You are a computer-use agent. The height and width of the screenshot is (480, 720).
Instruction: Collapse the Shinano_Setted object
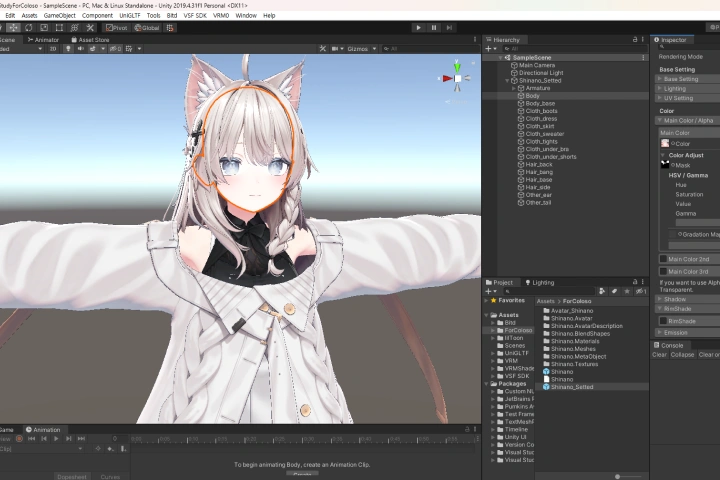pos(507,81)
